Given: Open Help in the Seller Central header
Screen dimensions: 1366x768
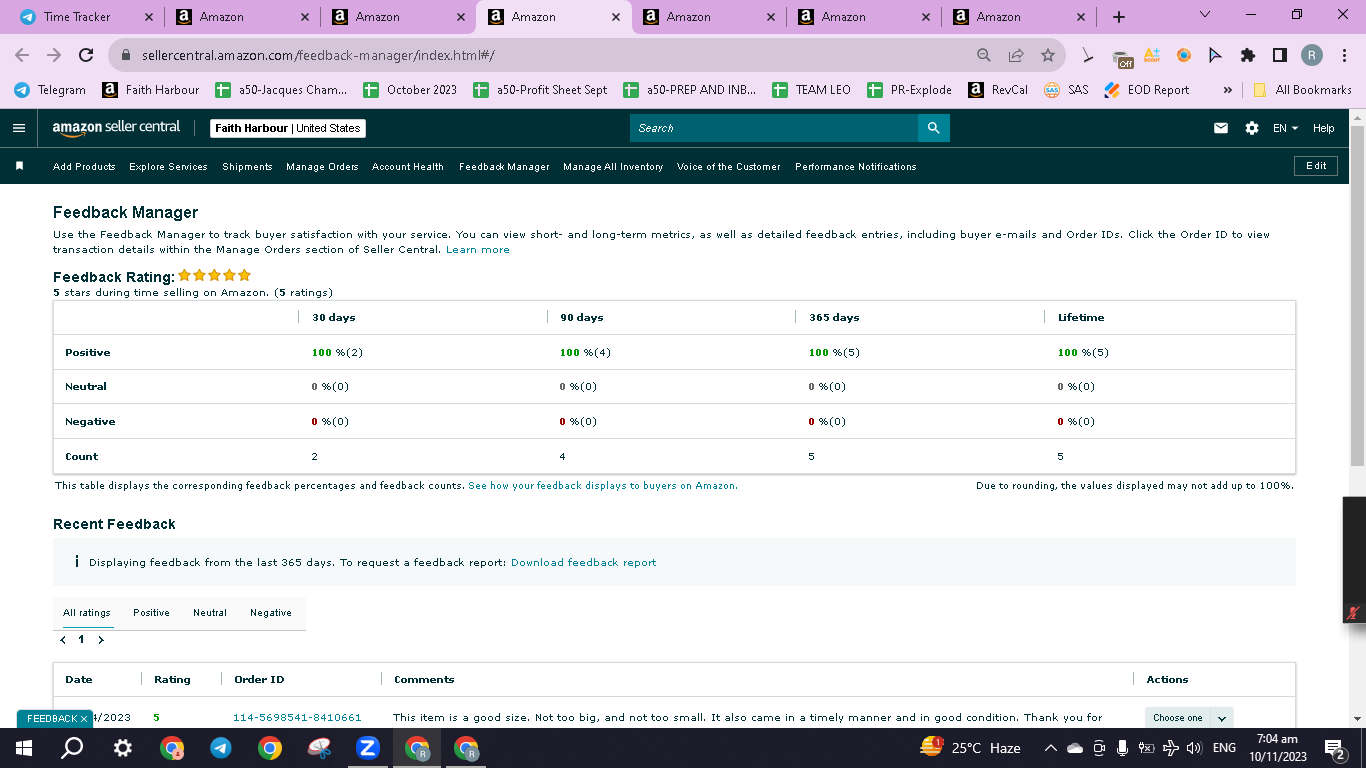Looking at the screenshot, I should (1324, 128).
